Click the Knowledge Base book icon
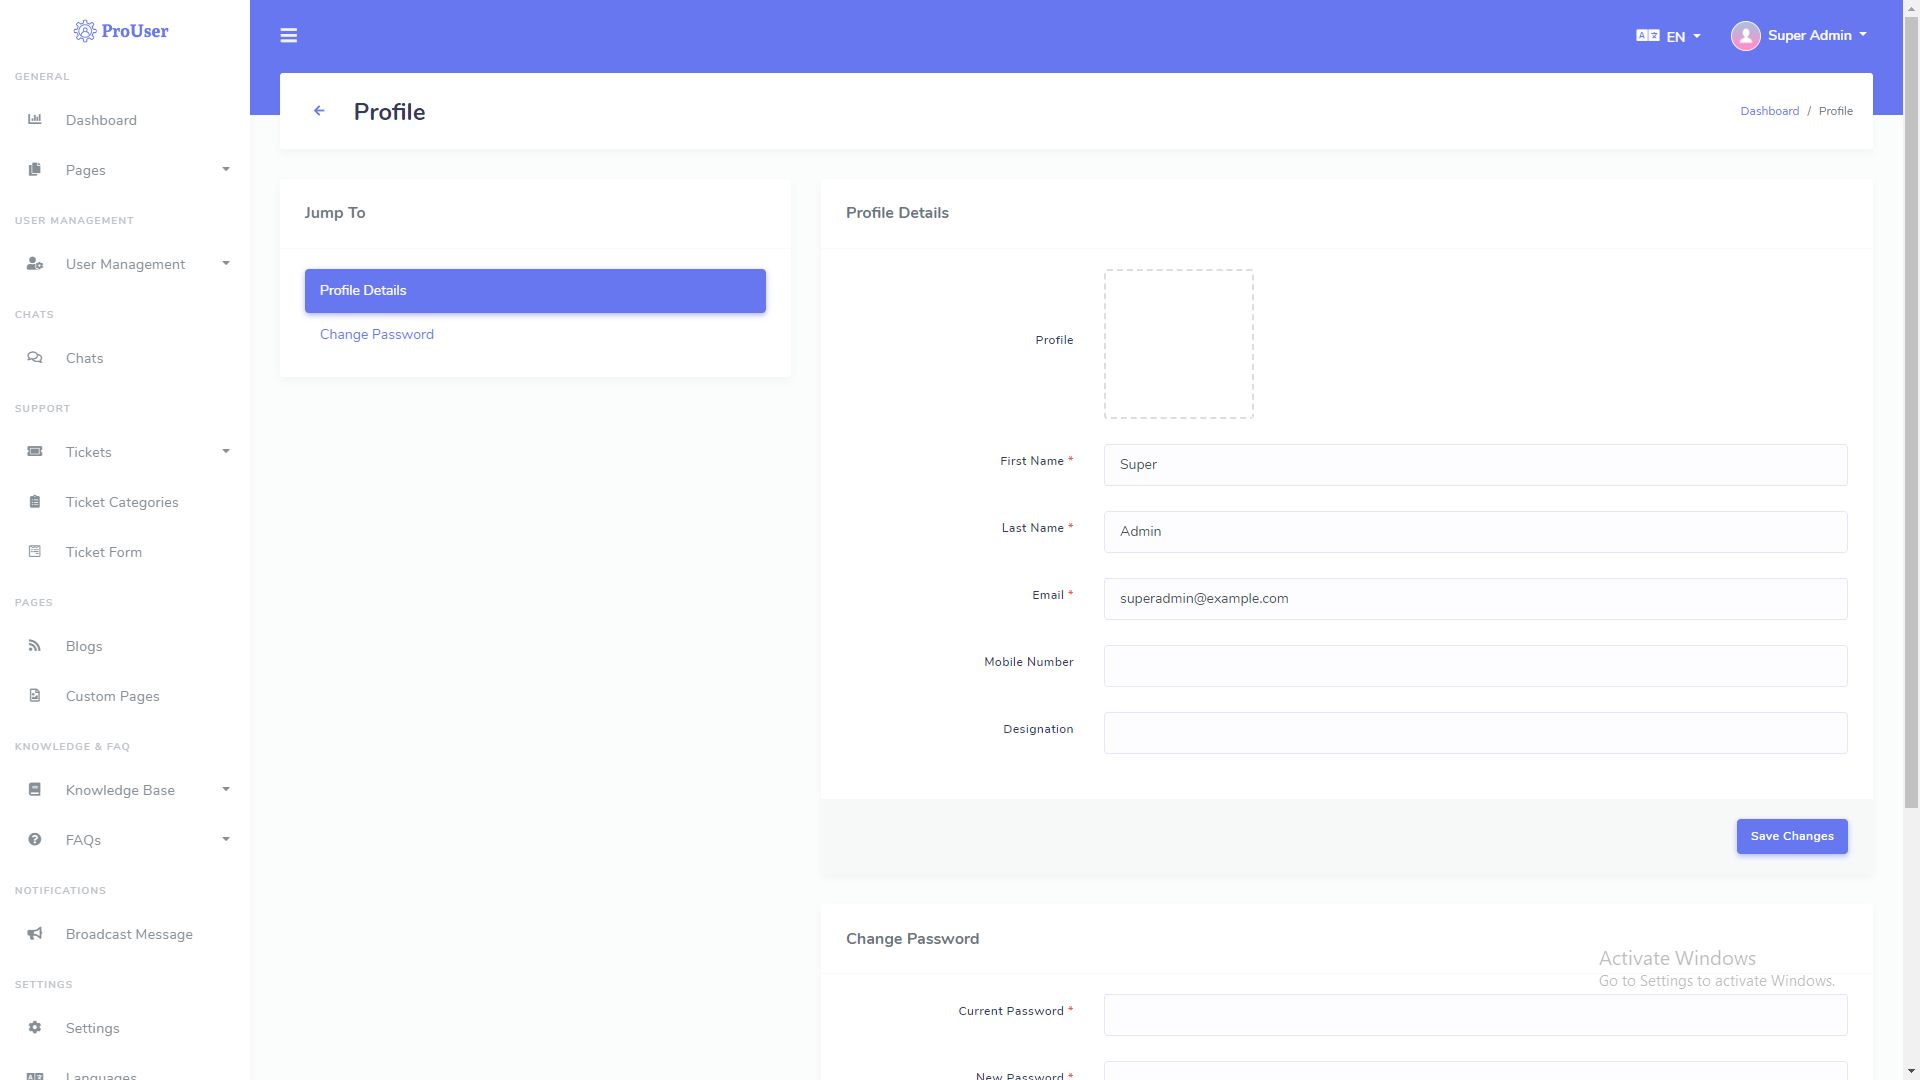Image resolution: width=1920 pixels, height=1080 pixels. click(x=35, y=789)
